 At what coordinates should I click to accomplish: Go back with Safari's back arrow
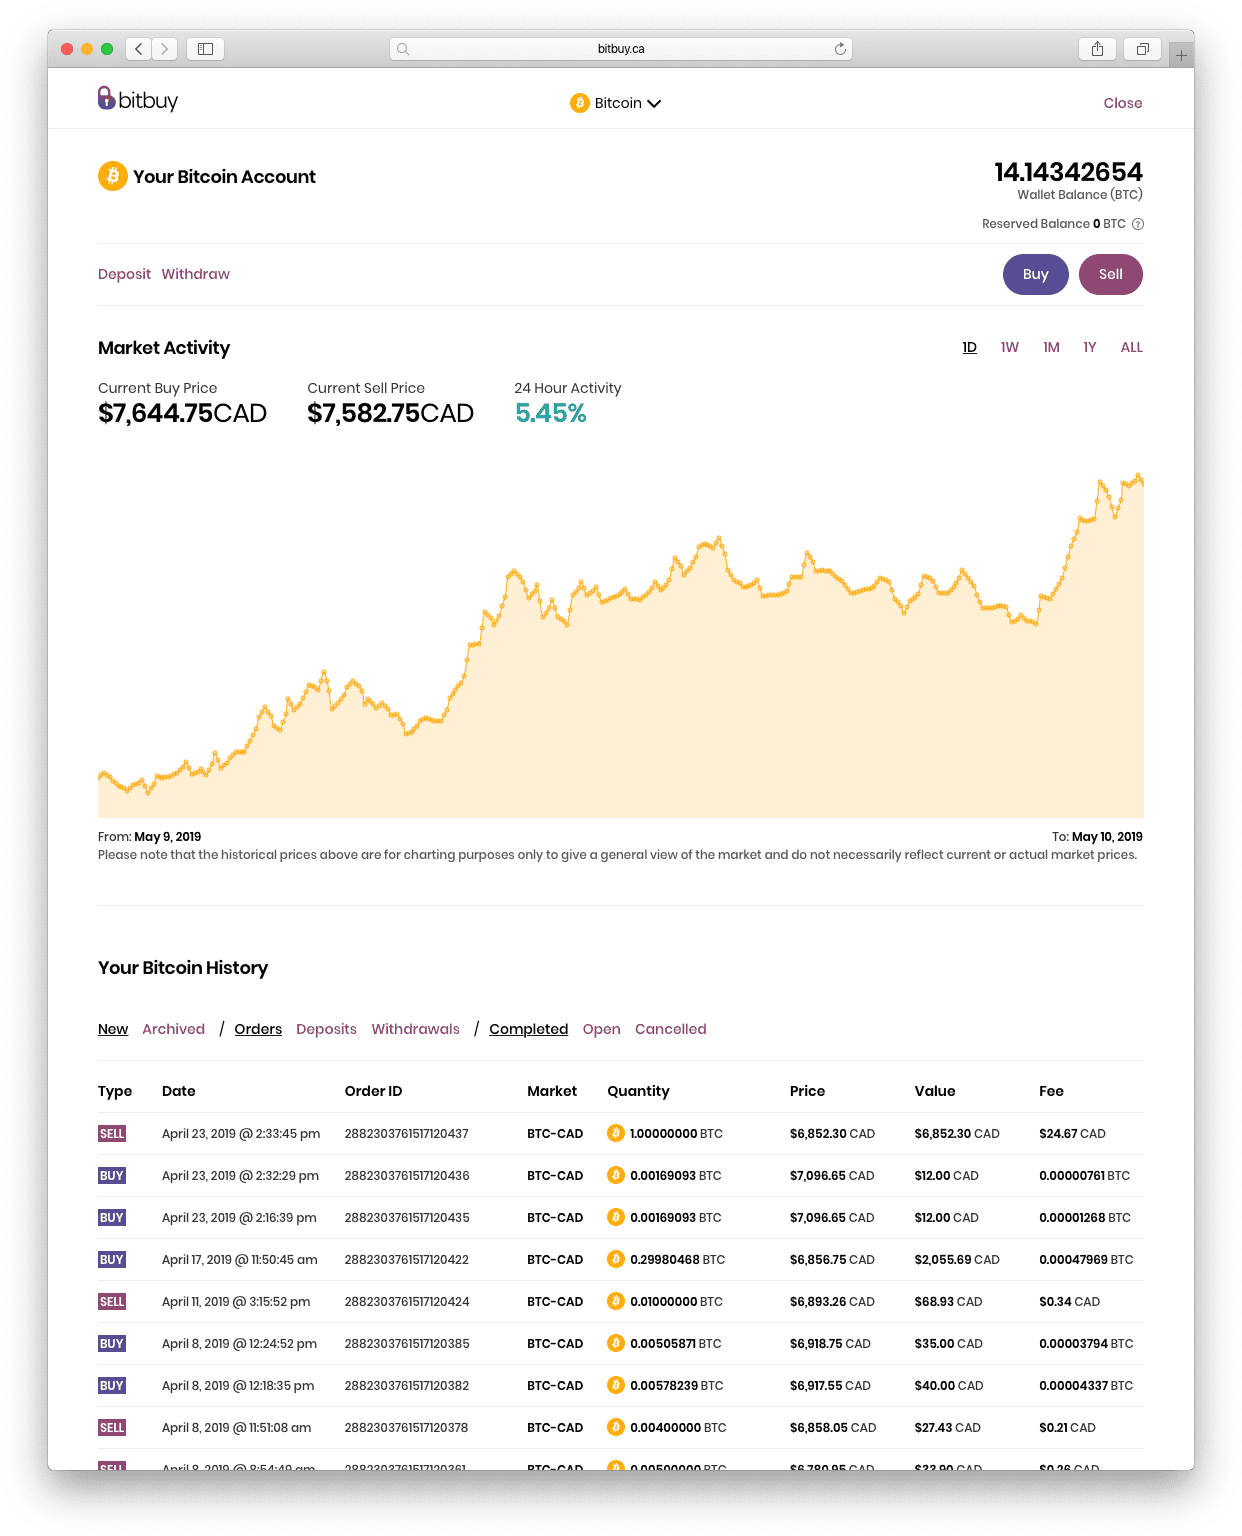tap(139, 49)
